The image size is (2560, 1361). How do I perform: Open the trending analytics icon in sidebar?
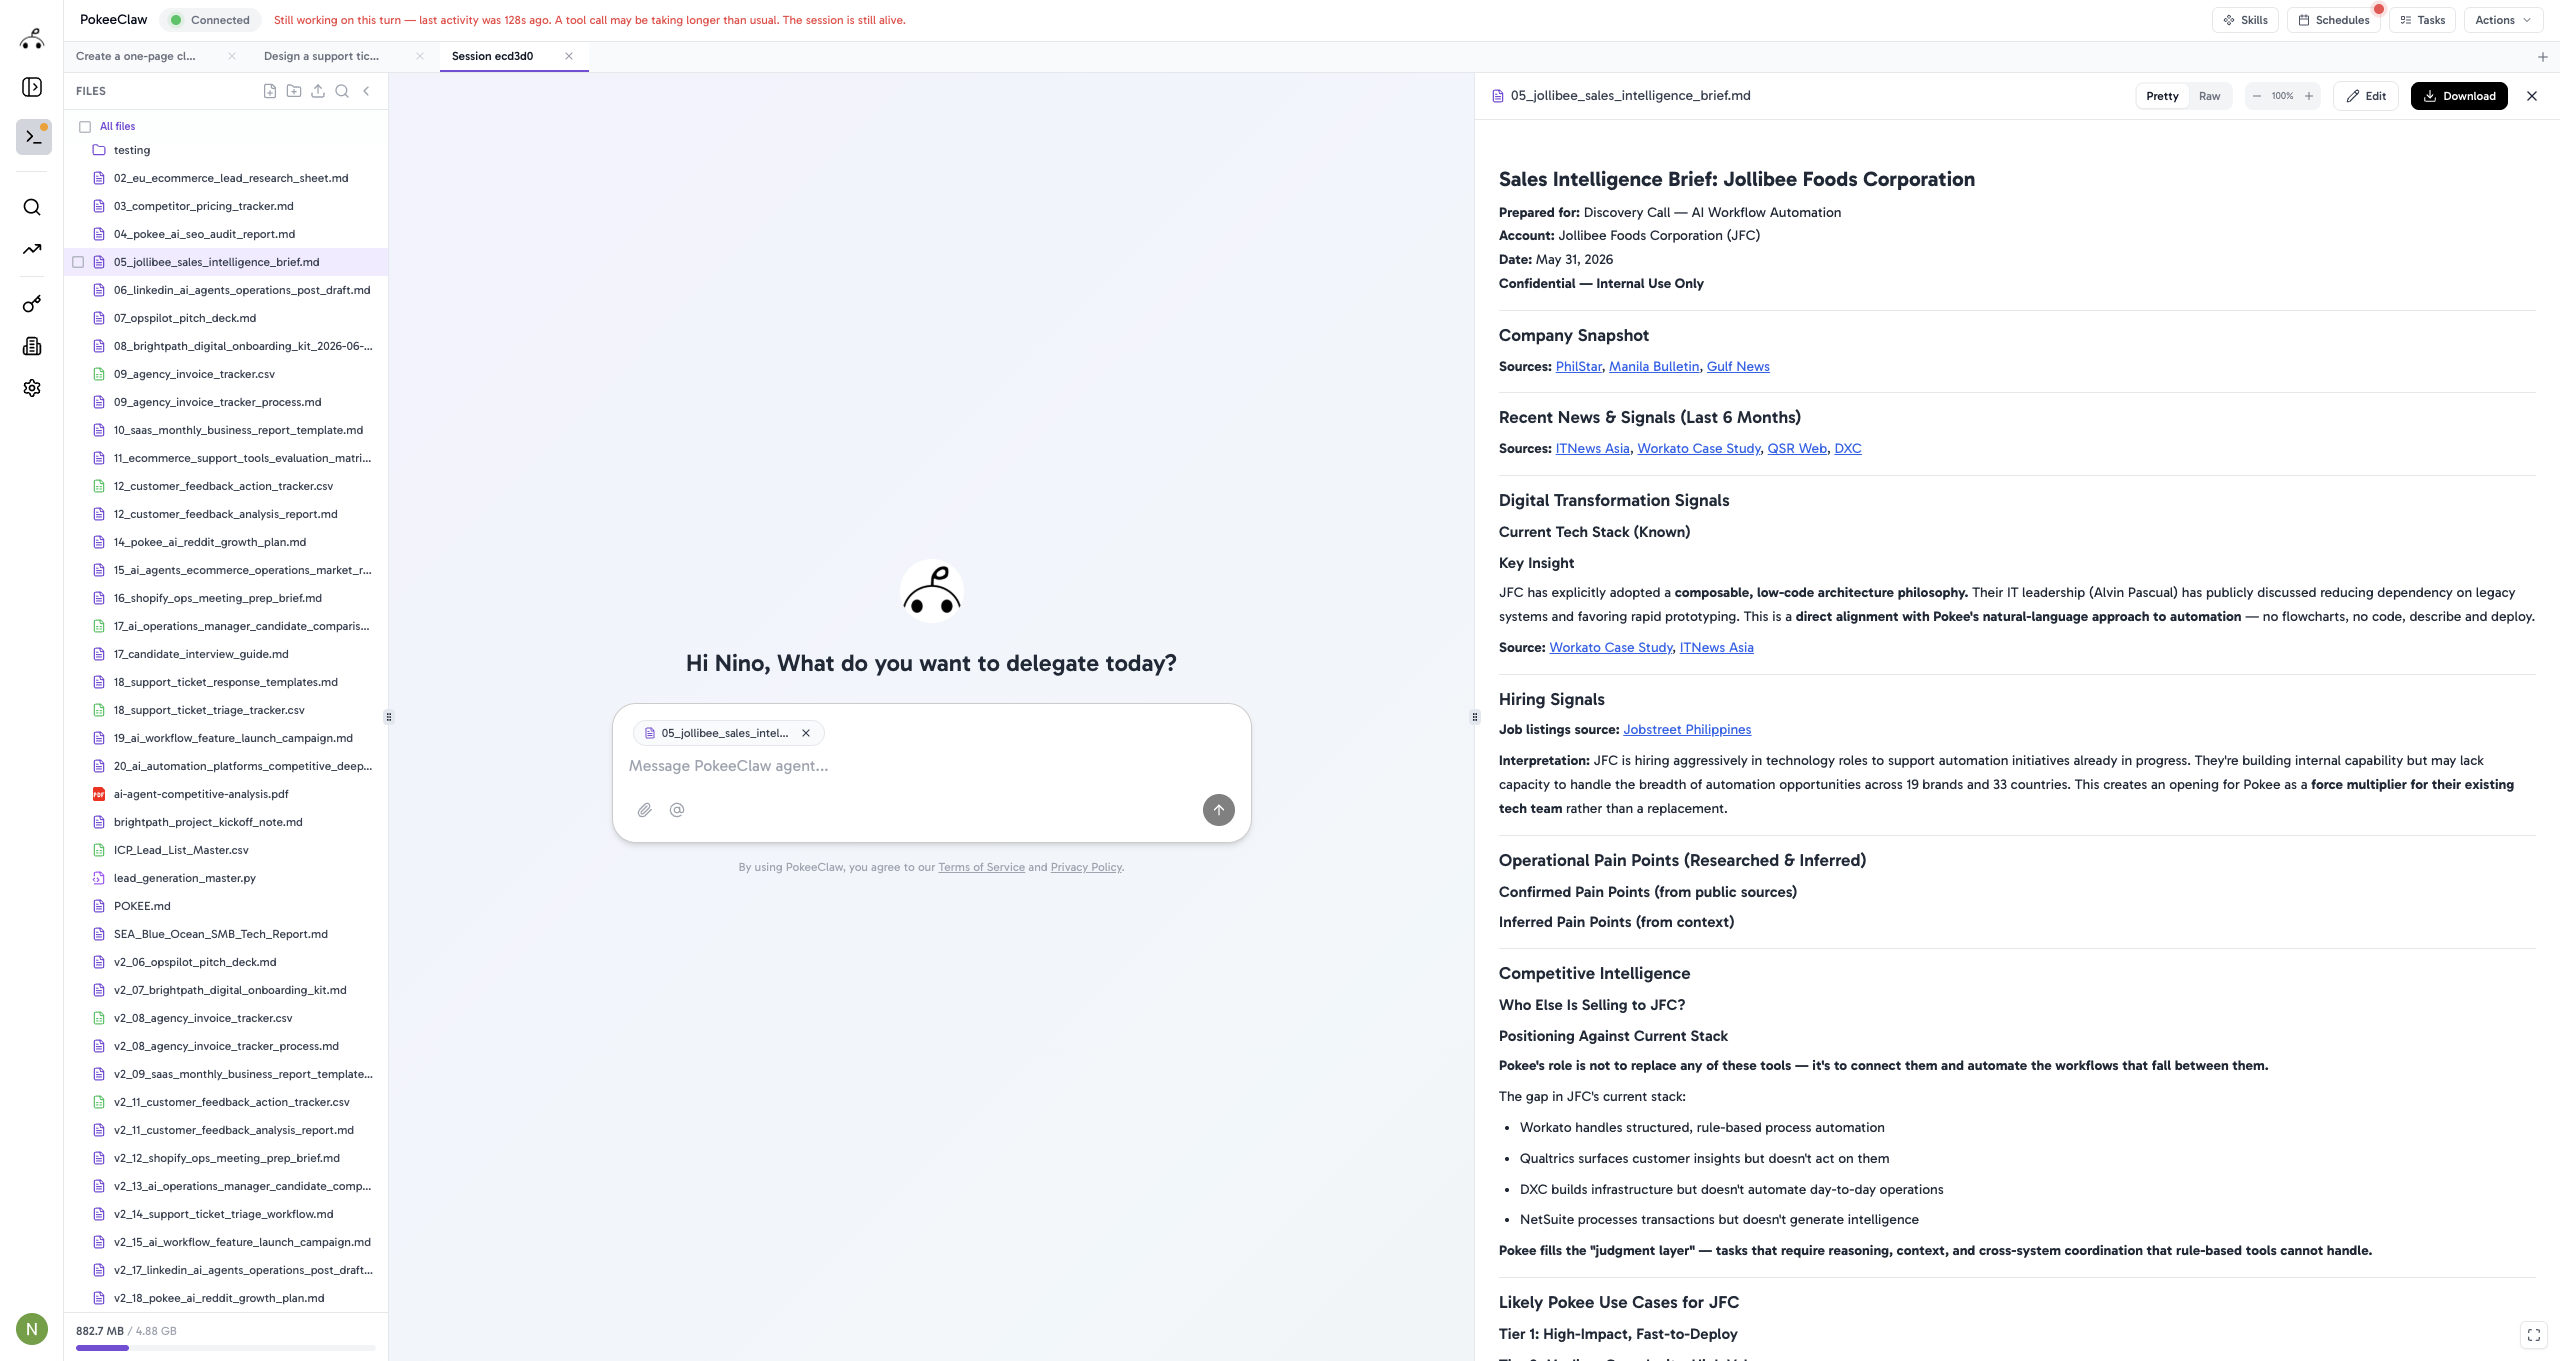pyautogui.click(x=32, y=249)
